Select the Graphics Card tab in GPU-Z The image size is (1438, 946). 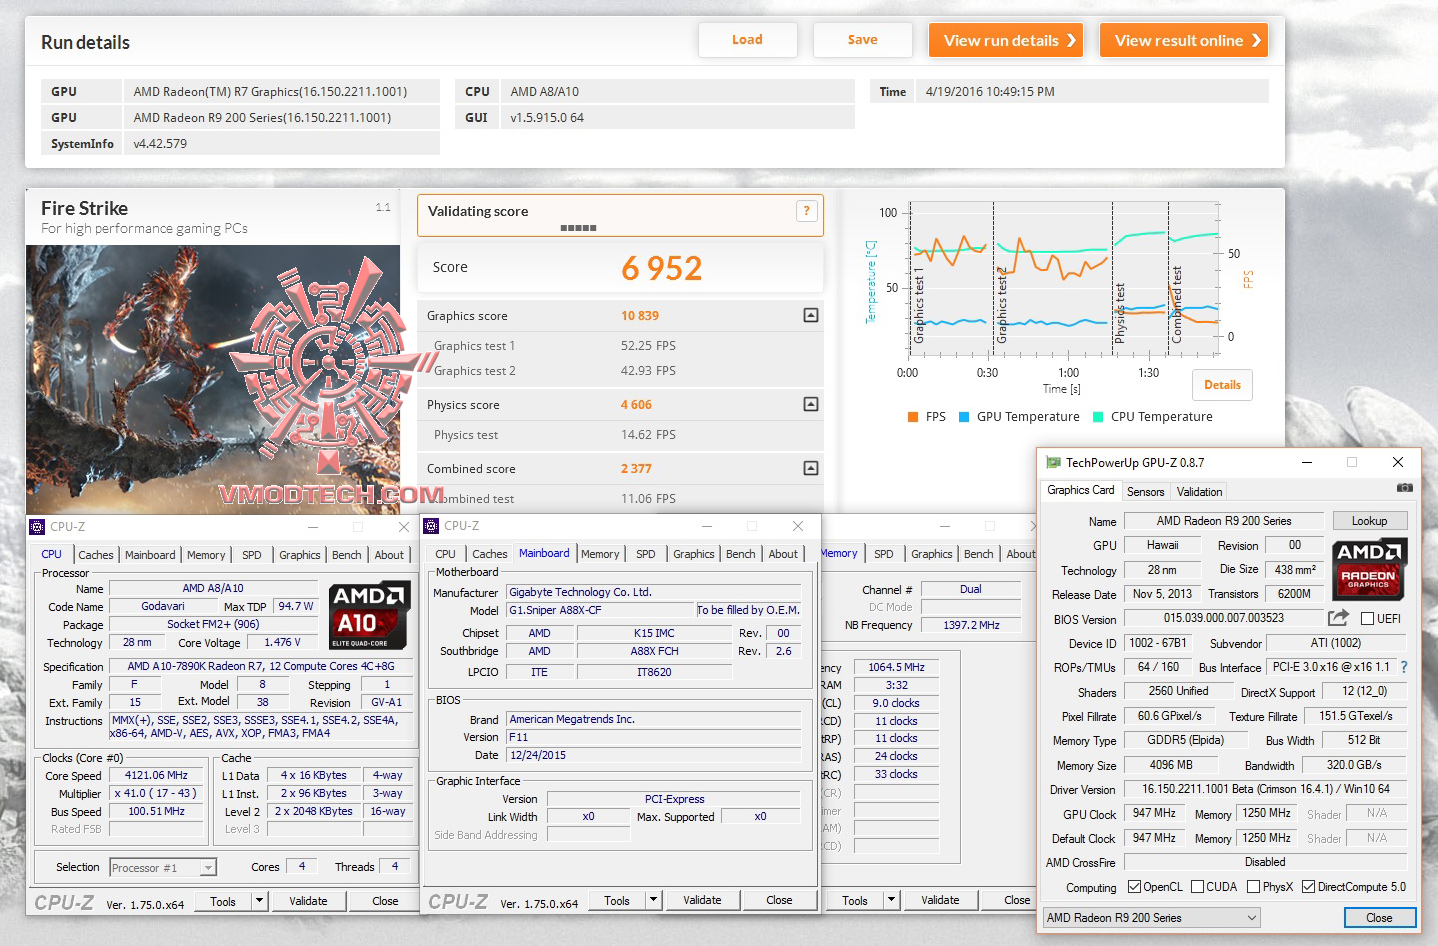[1081, 490]
